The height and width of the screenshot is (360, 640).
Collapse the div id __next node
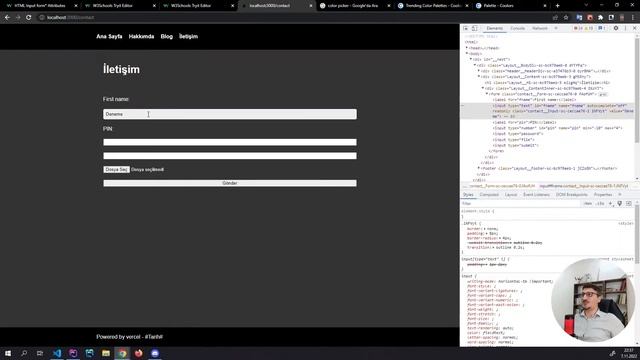tap(471, 59)
